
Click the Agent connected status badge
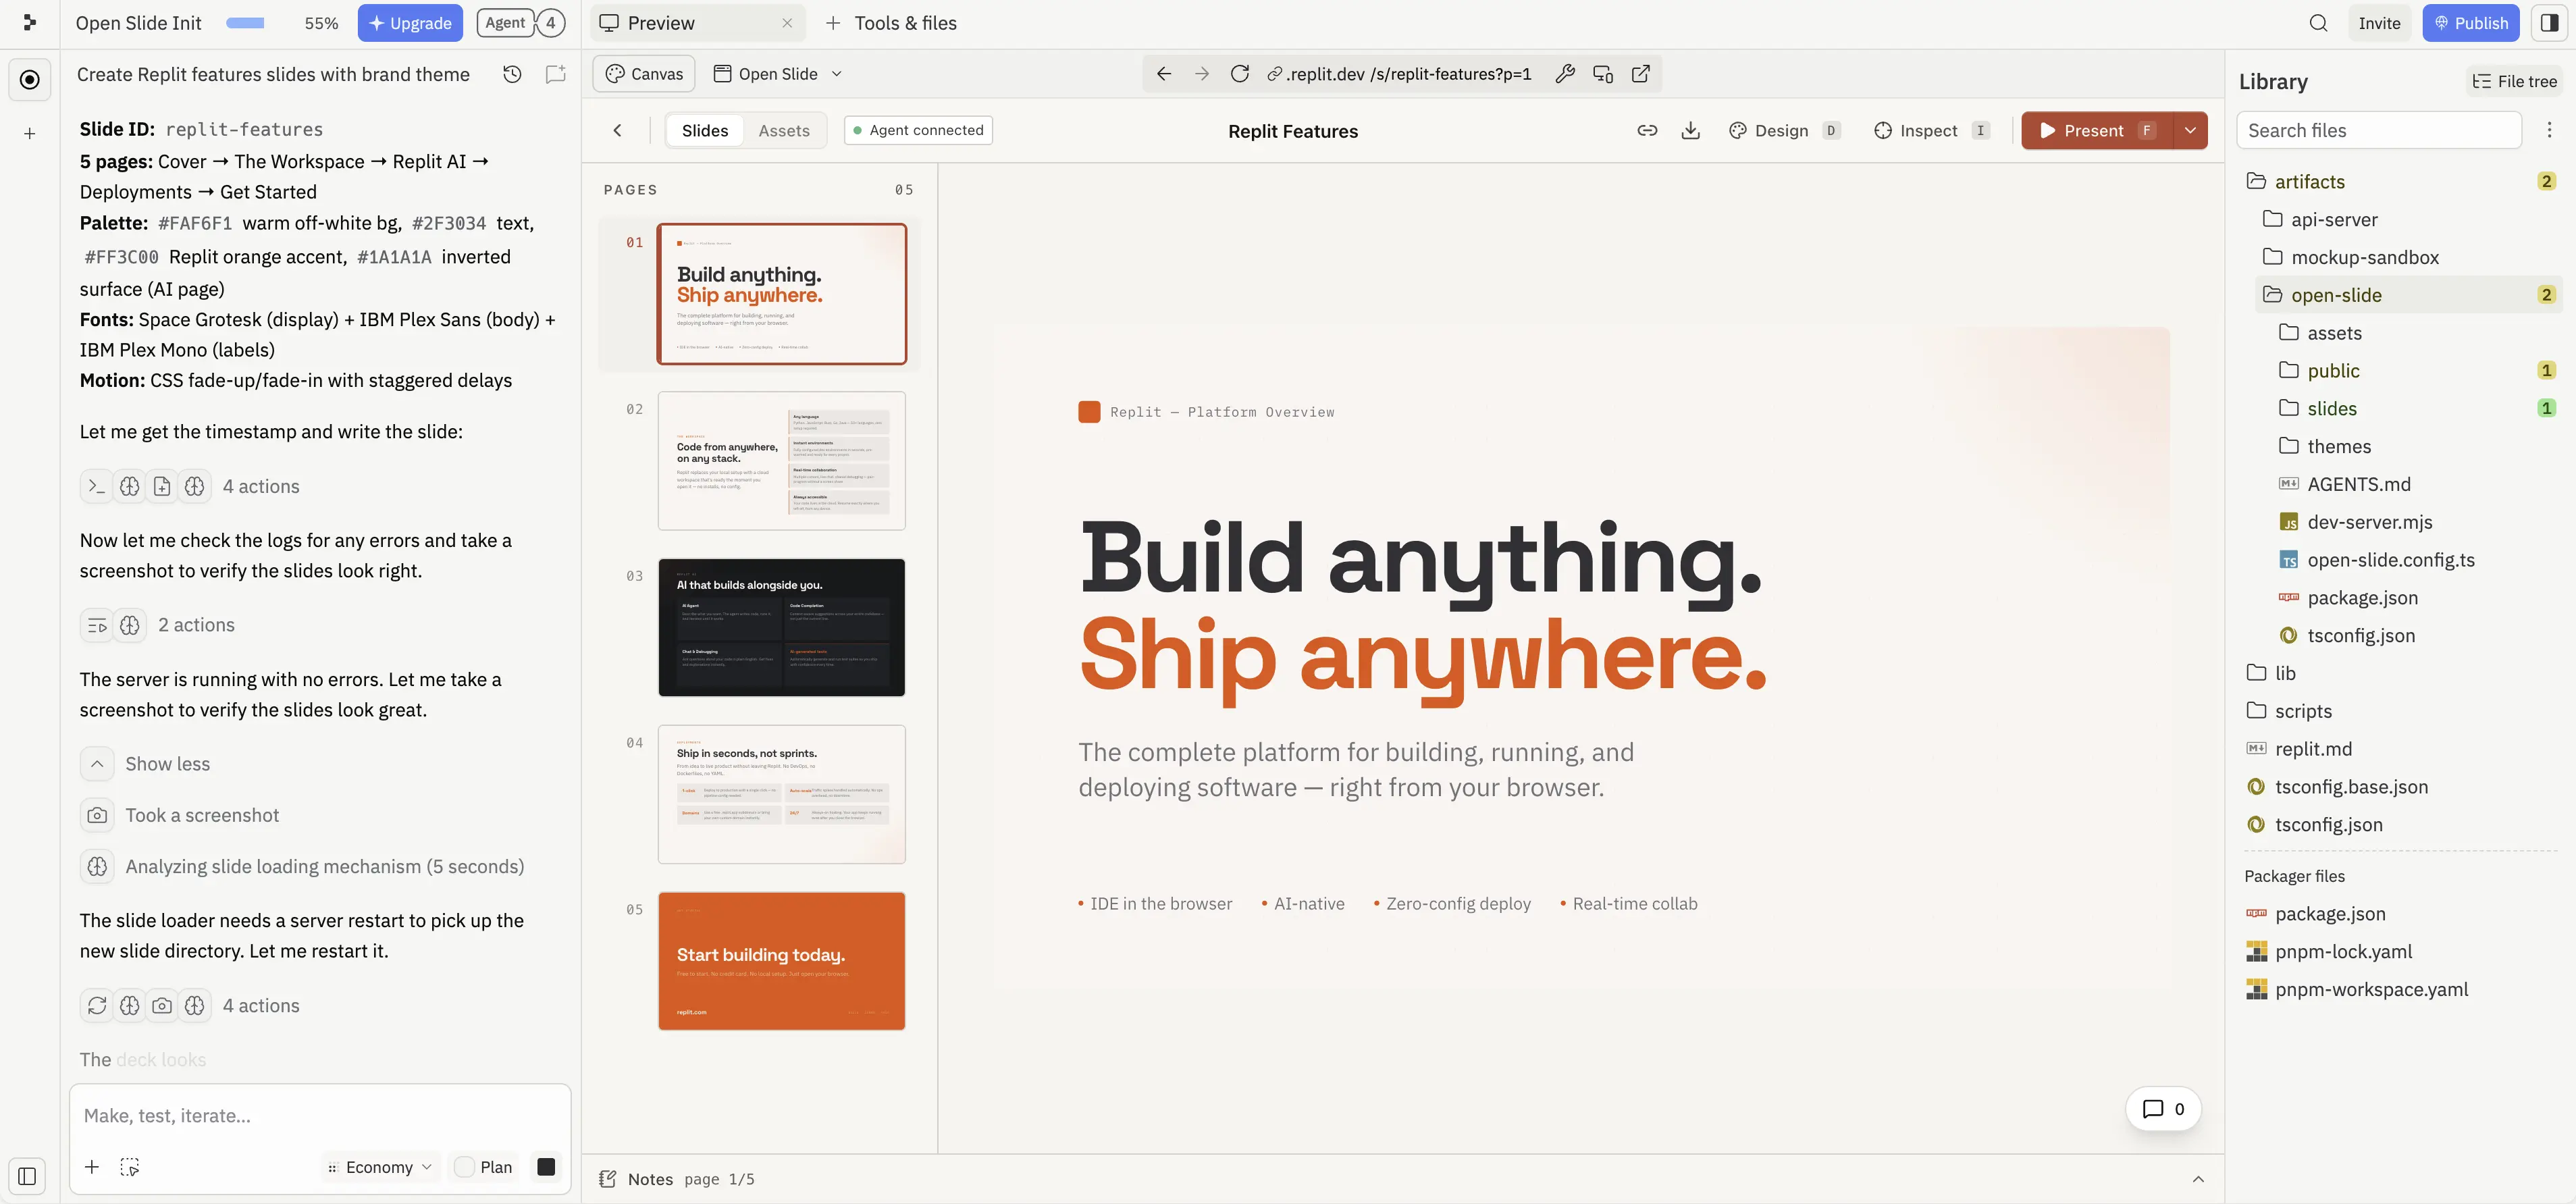pyautogui.click(x=918, y=130)
